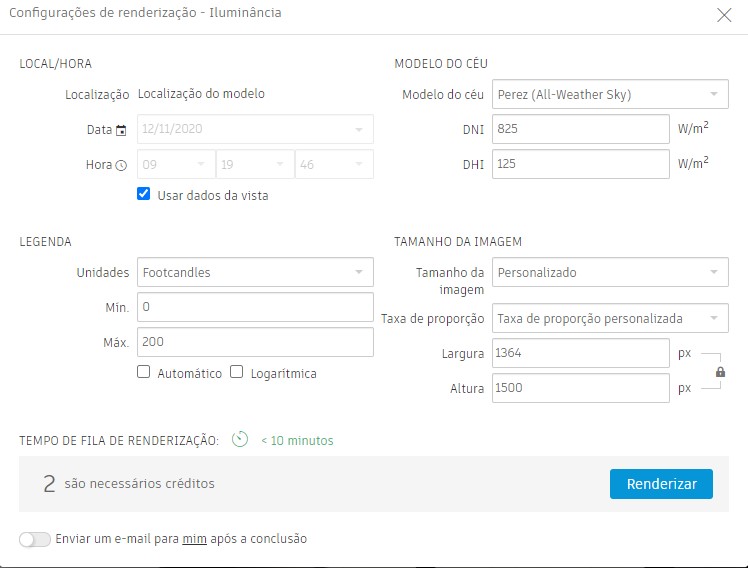Viewport: 748px width, 568px height.
Task: Close the render settings dialog
Action: 724,14
